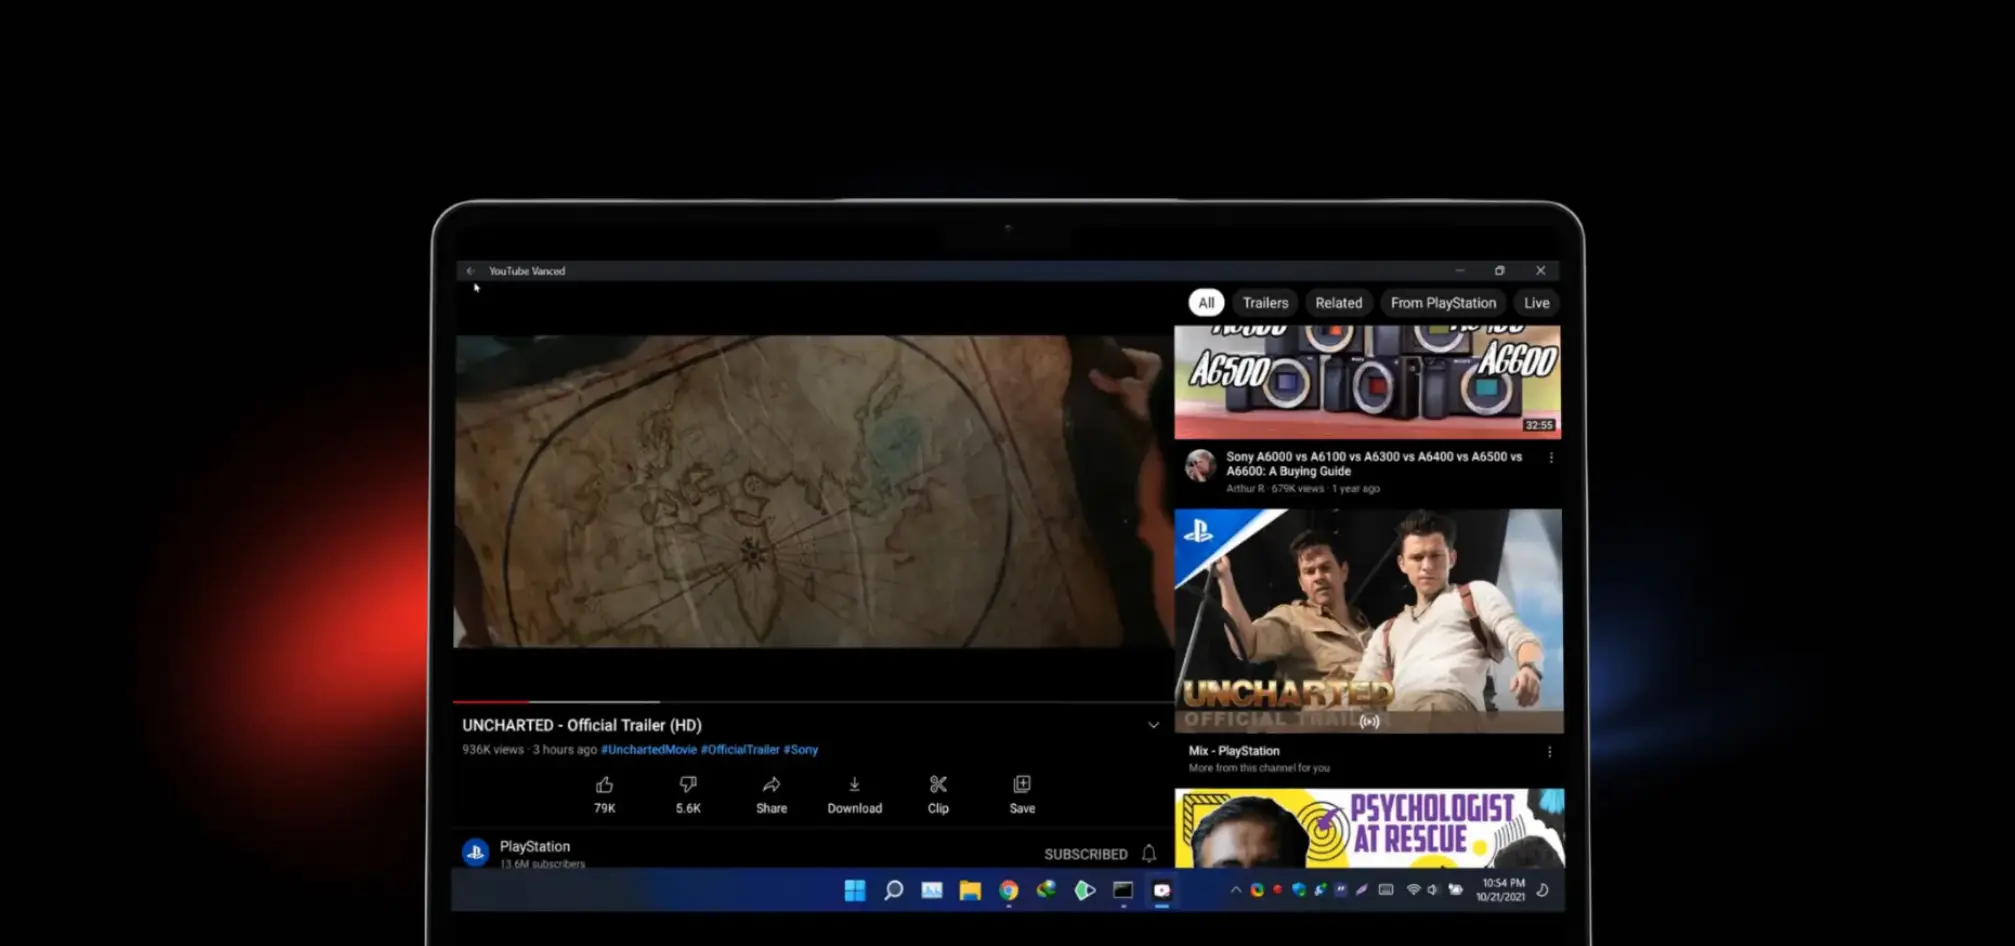Click the UNCHARTED - Official Trailer (HD) title

click(x=582, y=725)
